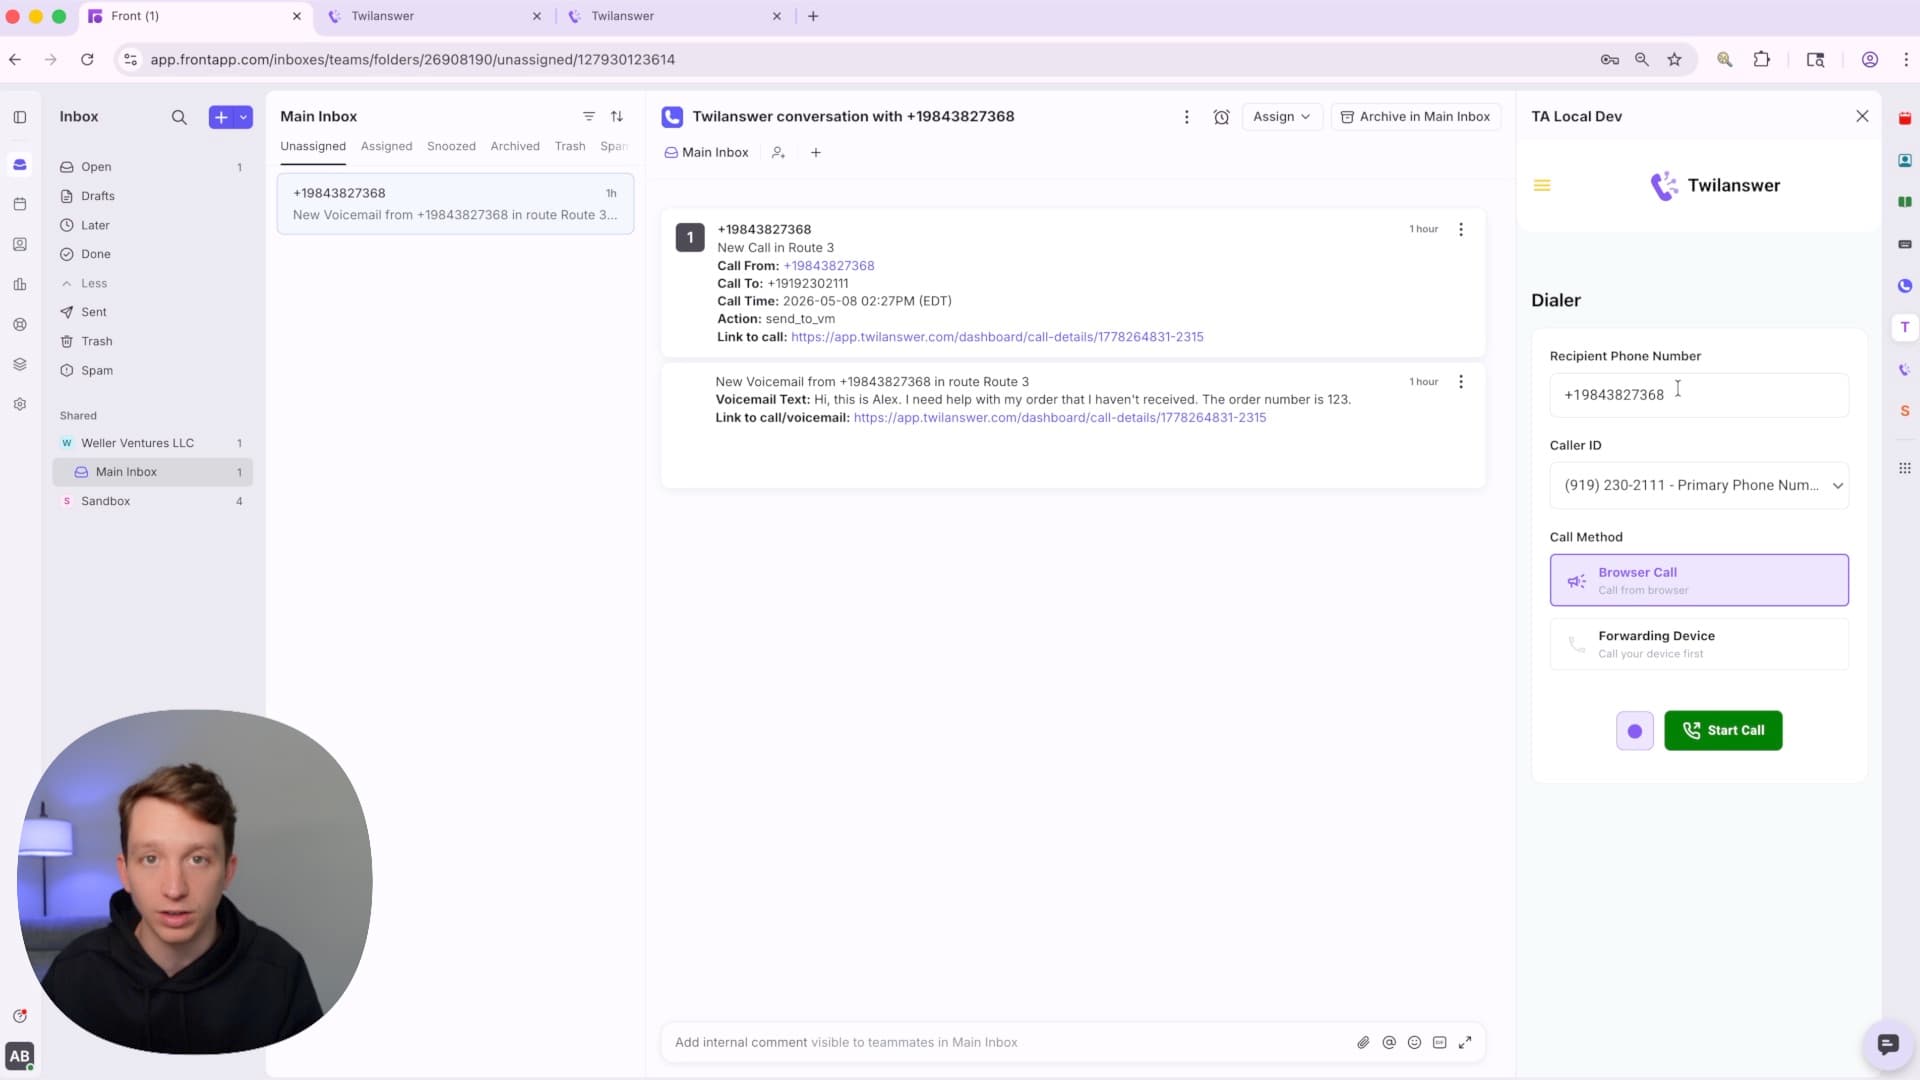Open the Done folder

[x=152, y=254]
